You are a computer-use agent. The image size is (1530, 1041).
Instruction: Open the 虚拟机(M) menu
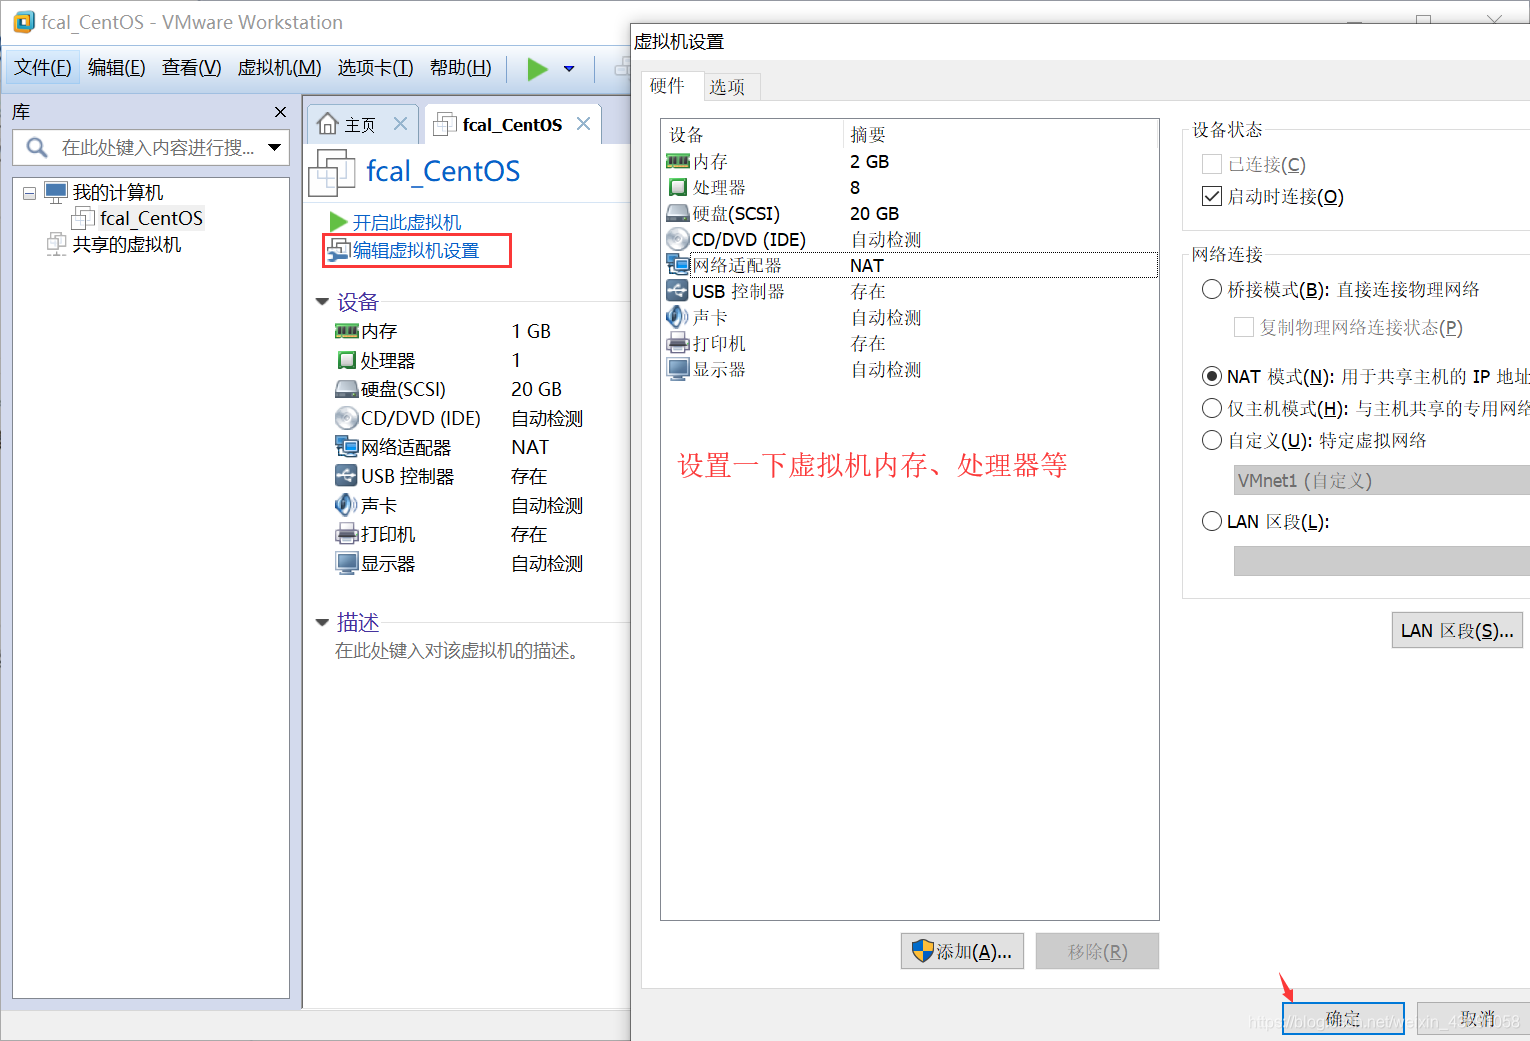[279, 67]
